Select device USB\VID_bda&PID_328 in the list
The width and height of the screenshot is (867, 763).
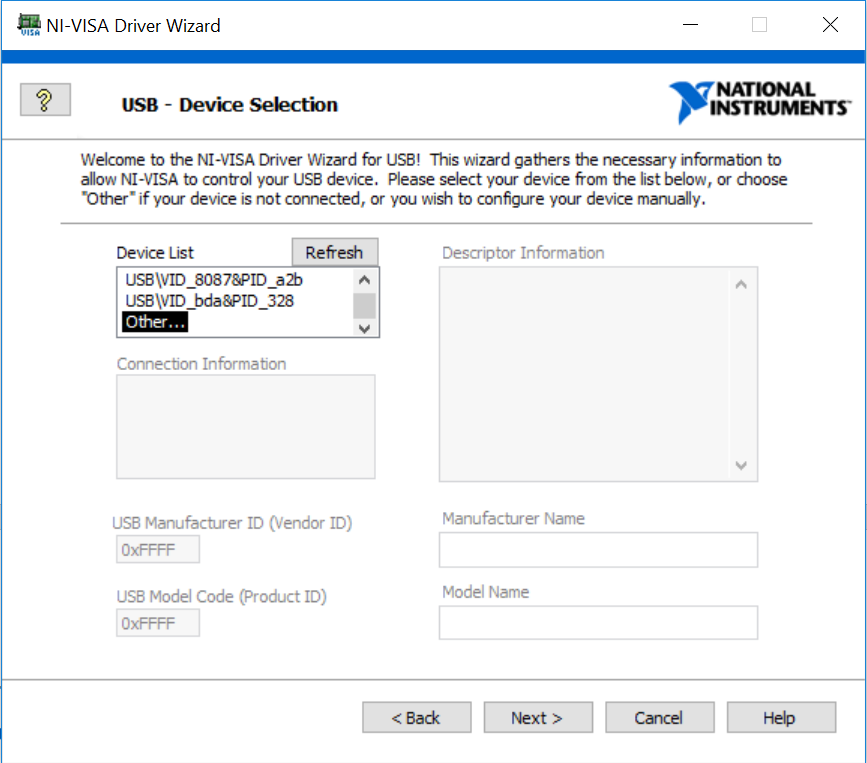(209, 301)
